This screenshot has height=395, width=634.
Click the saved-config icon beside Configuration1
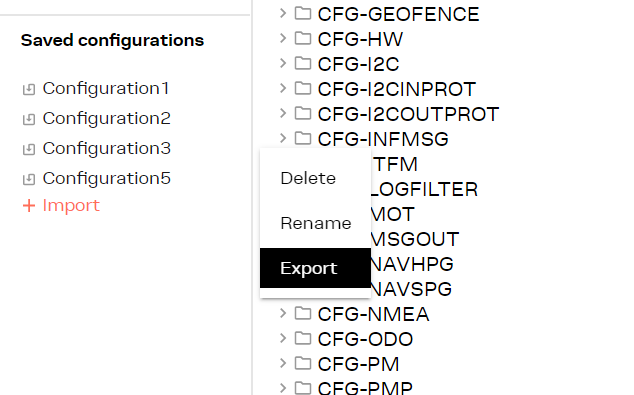coord(29,89)
